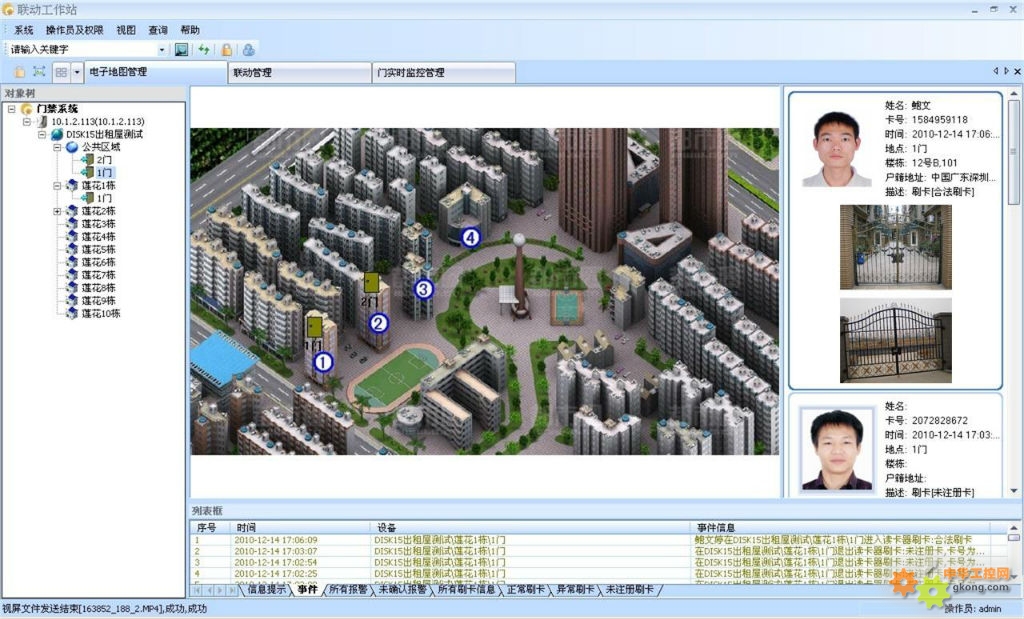Open the 操作员及权限 menu

[x=74, y=30]
